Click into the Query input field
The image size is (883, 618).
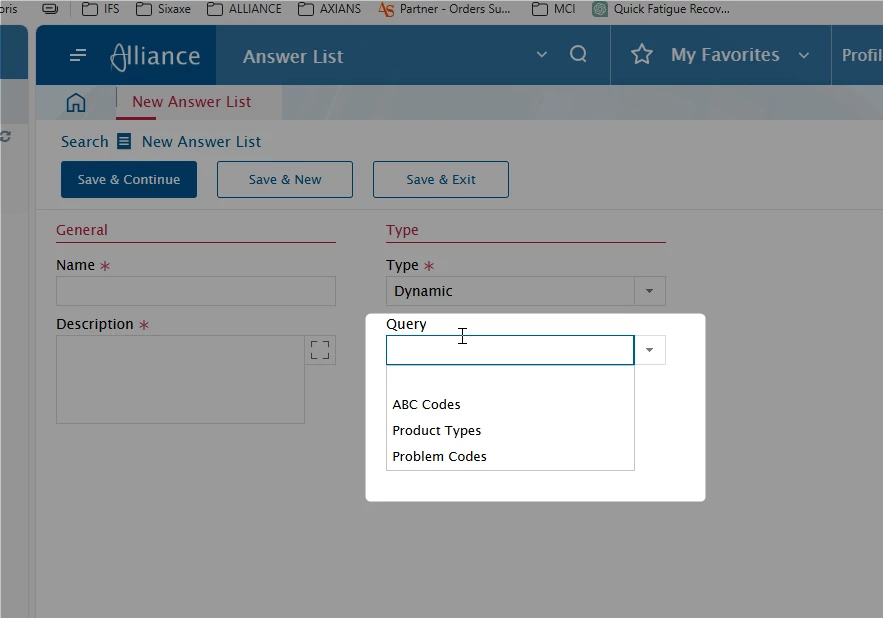point(510,350)
